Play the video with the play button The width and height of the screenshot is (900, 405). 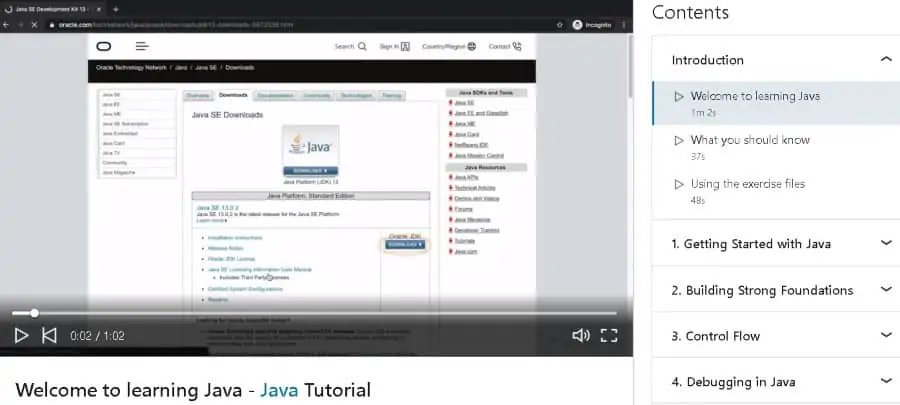click(21, 336)
